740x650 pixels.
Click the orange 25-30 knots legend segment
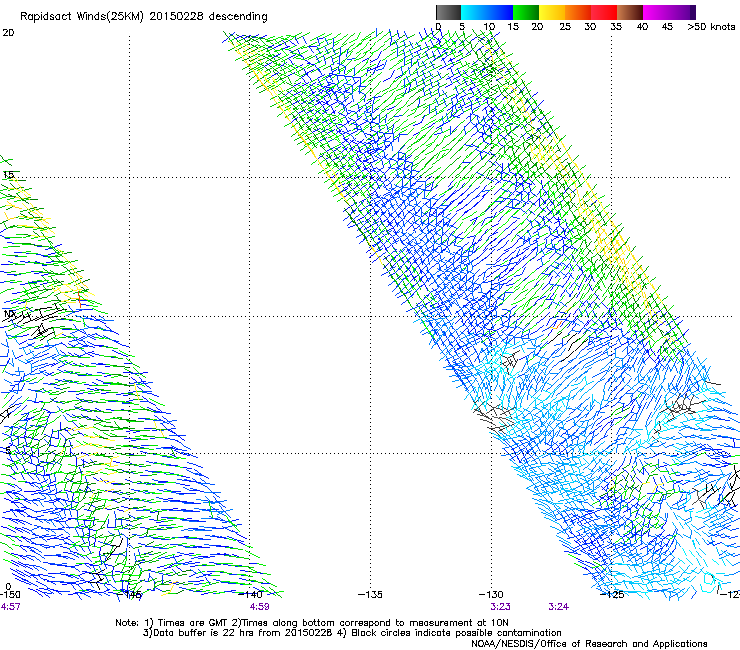(578, 12)
